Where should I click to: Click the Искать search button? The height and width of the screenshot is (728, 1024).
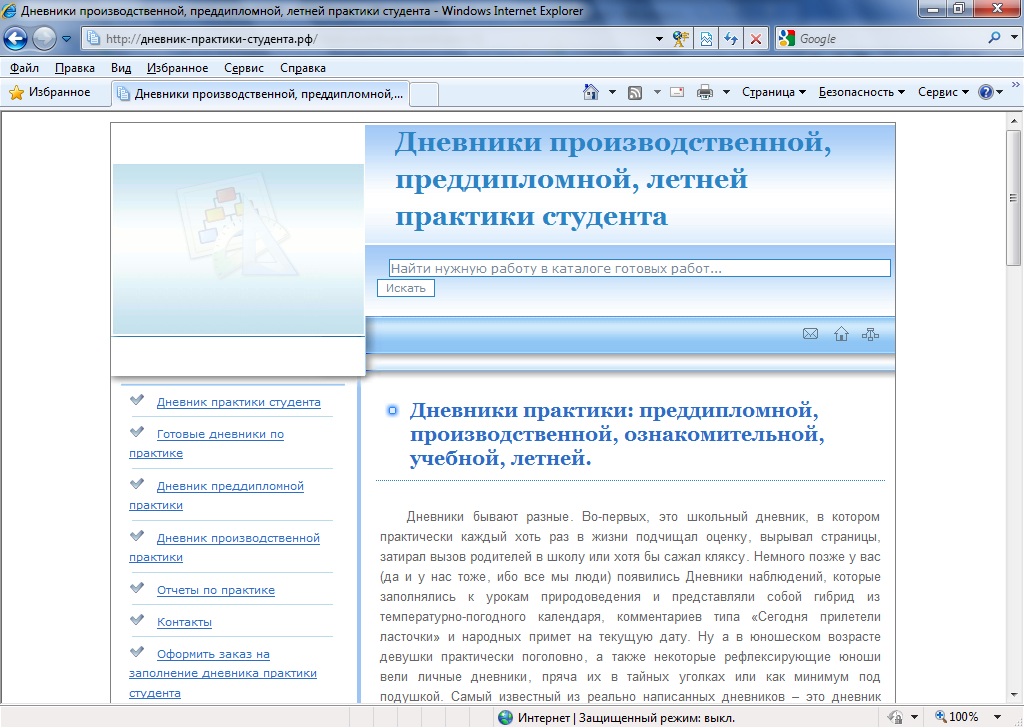(406, 288)
